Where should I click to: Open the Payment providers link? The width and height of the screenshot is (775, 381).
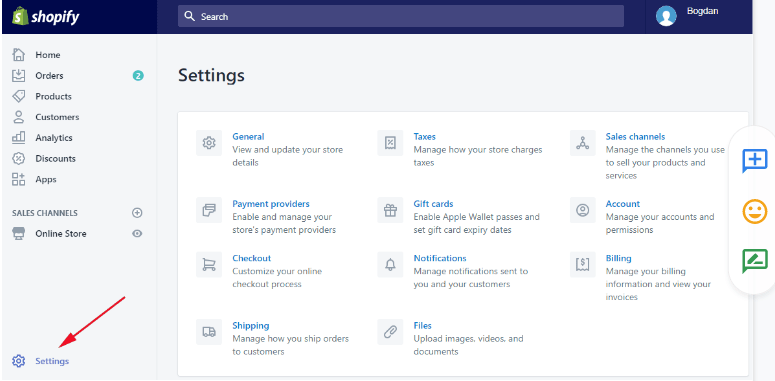[271, 204]
